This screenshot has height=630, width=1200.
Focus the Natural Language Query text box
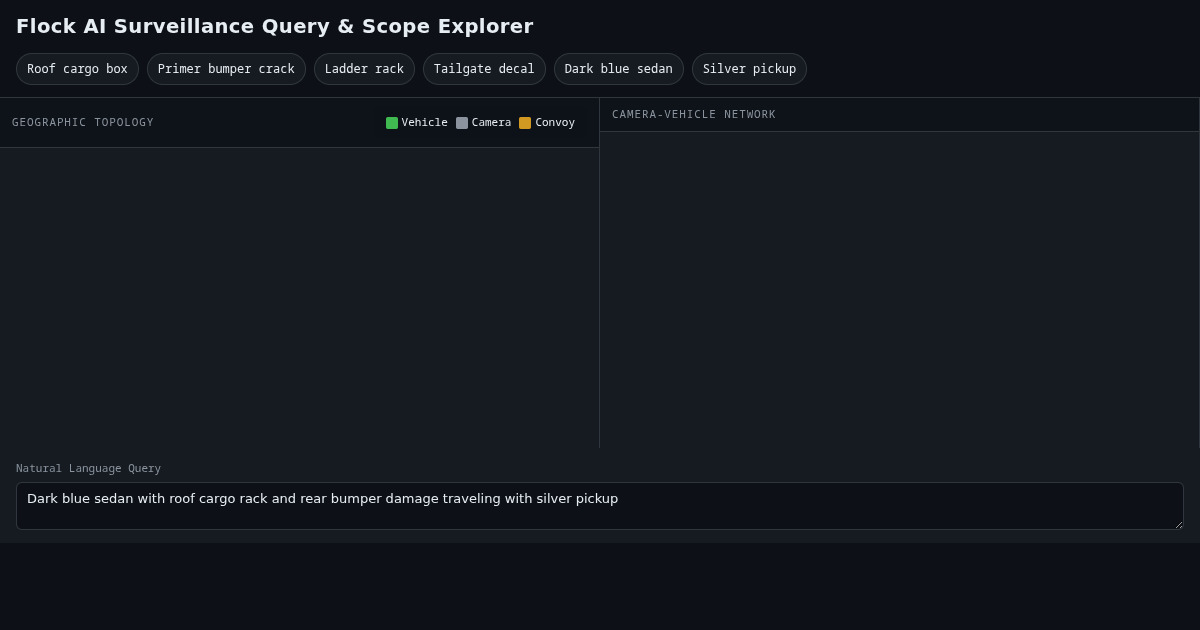tap(600, 506)
